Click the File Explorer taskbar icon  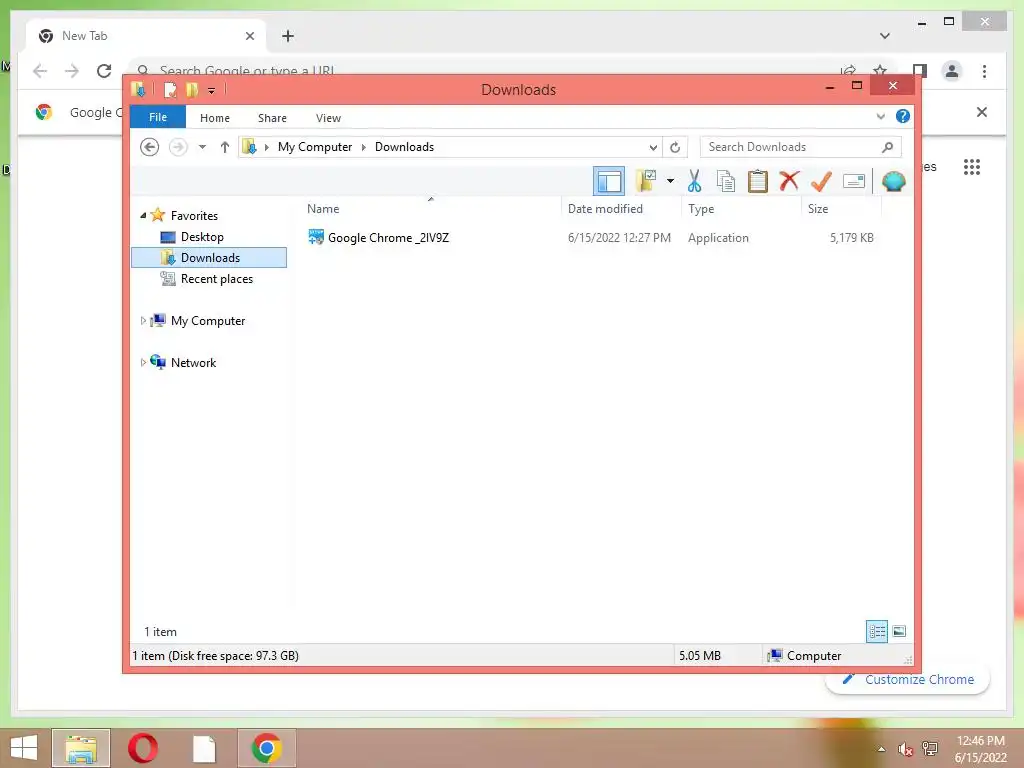pyautogui.click(x=80, y=748)
